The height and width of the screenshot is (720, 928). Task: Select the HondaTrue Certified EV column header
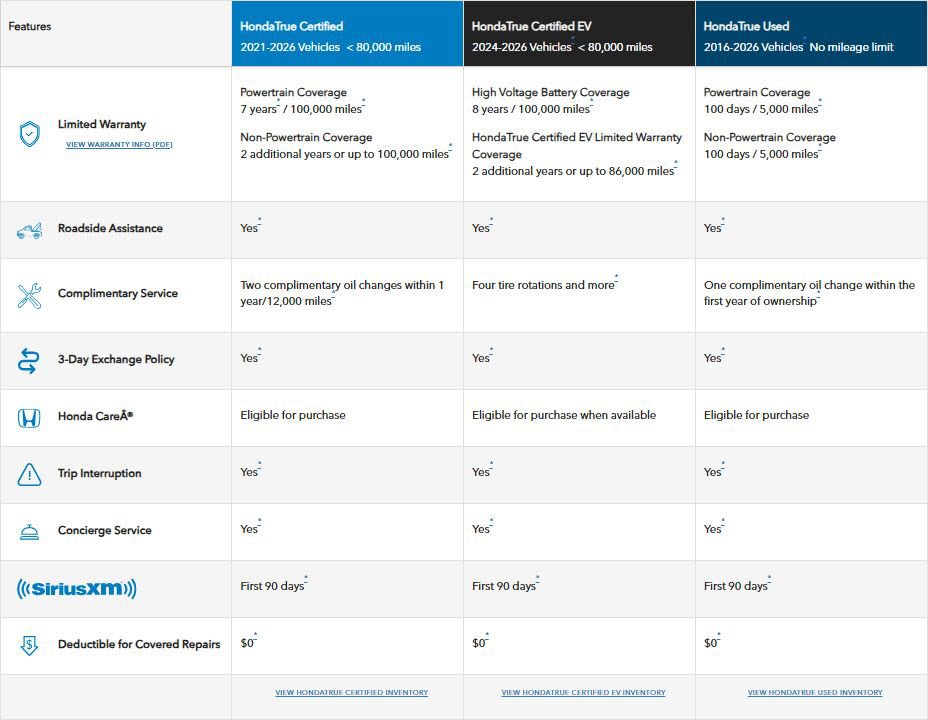pos(579,35)
